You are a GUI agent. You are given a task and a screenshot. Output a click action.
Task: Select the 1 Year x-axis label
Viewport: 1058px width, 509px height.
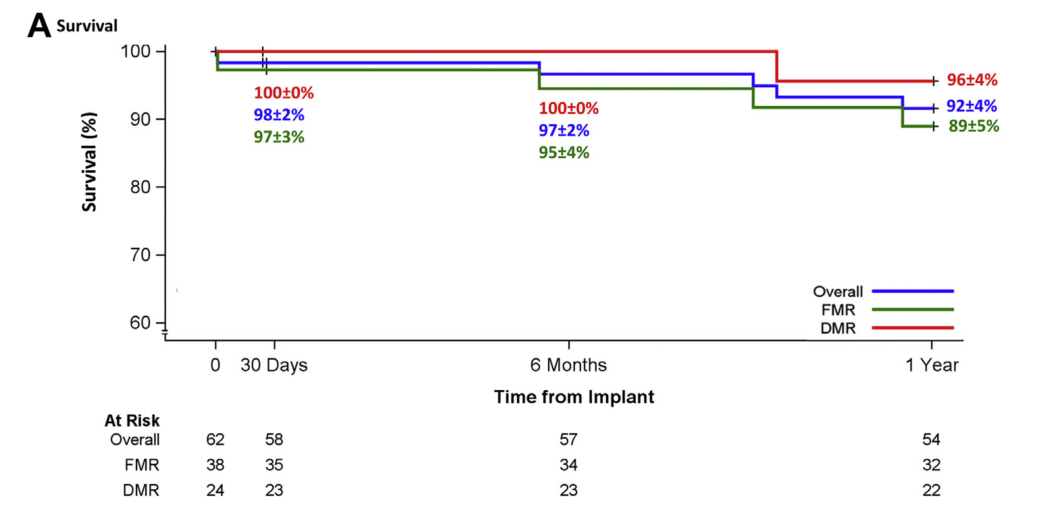pos(931,365)
